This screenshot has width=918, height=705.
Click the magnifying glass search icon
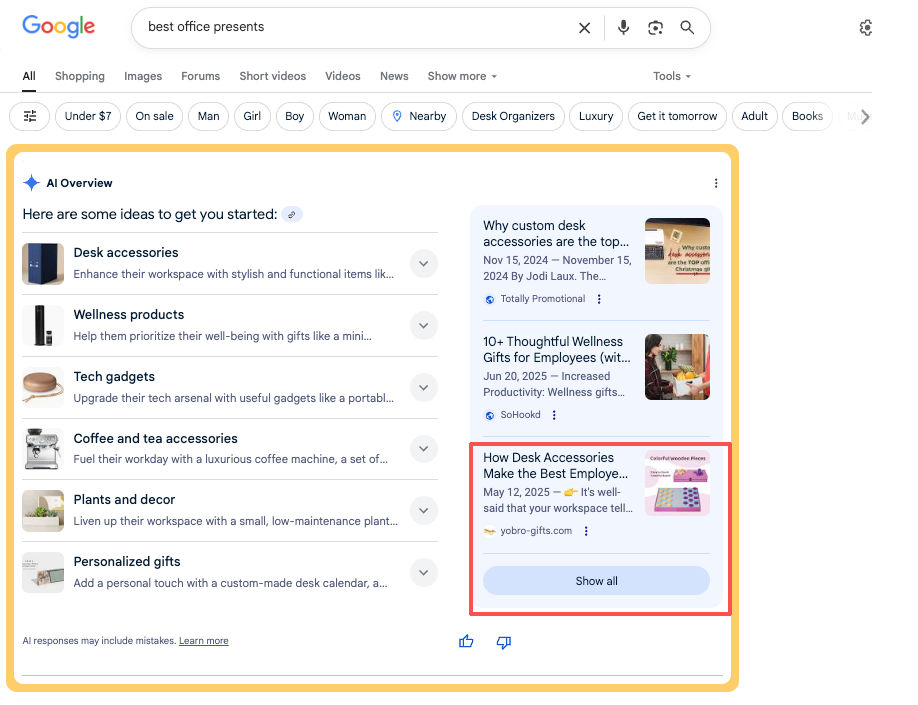pos(687,28)
